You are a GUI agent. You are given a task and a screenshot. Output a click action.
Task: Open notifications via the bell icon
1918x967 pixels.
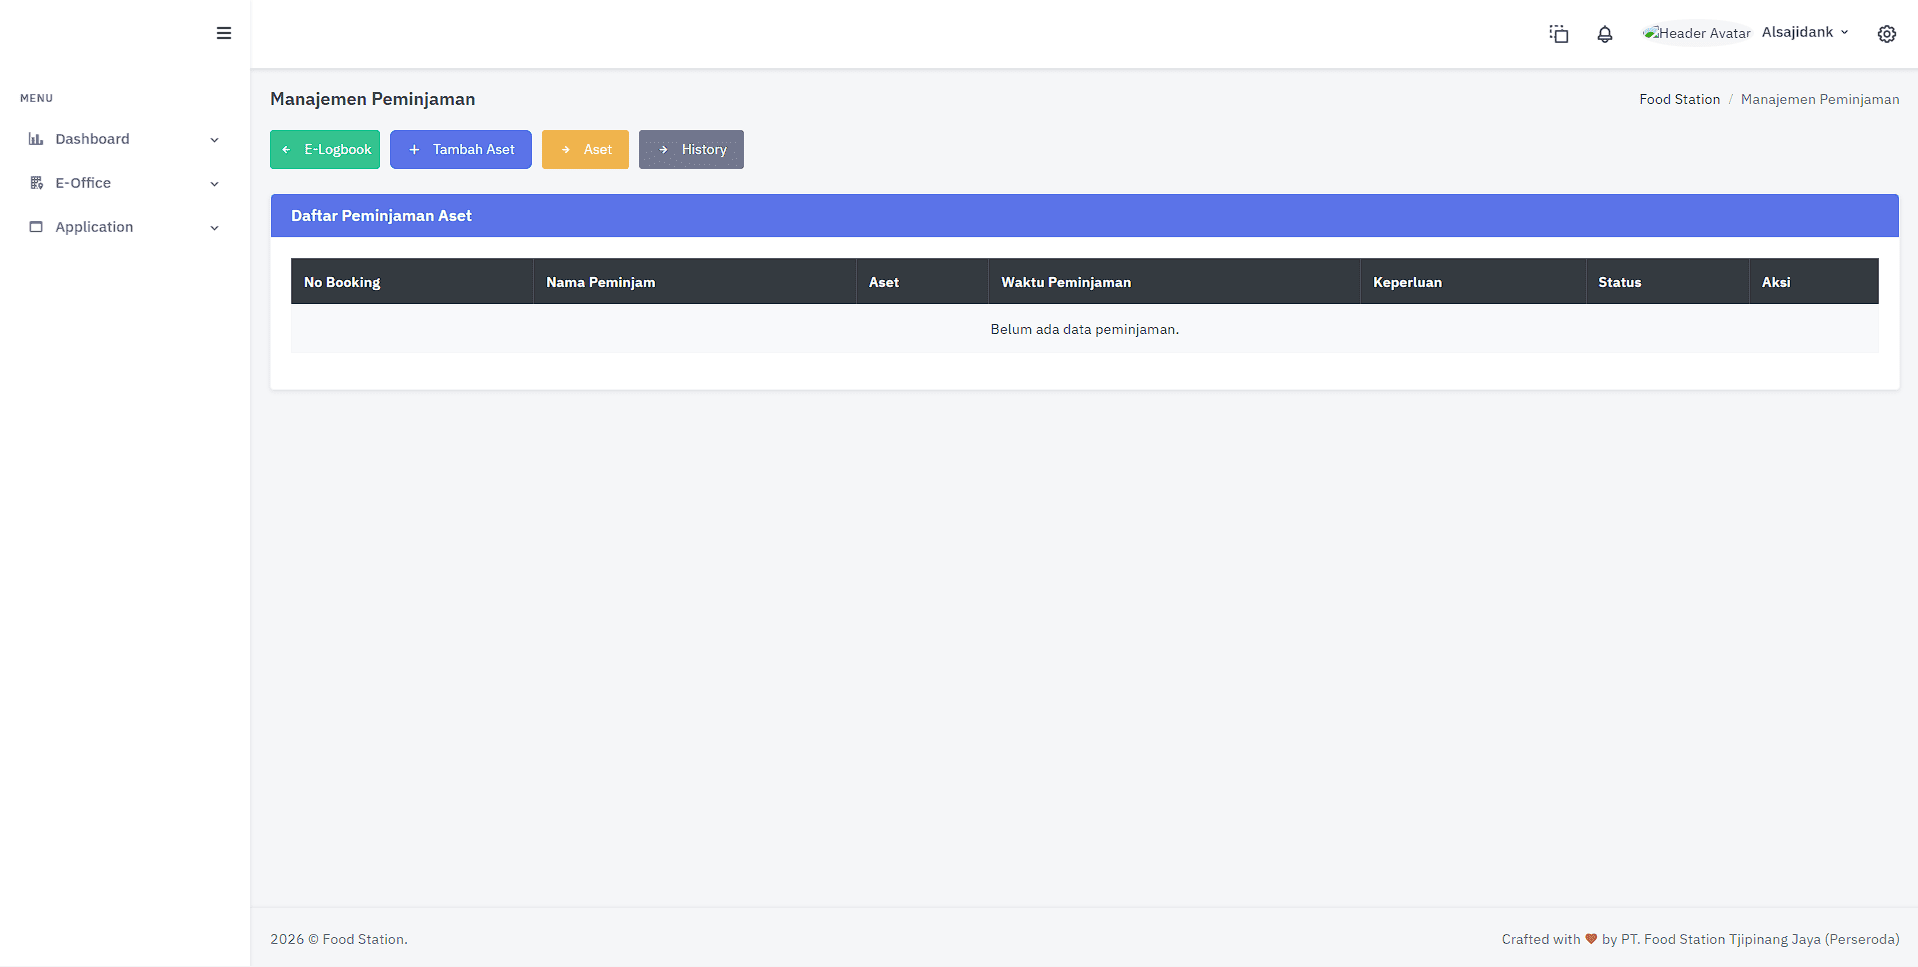[x=1604, y=33]
